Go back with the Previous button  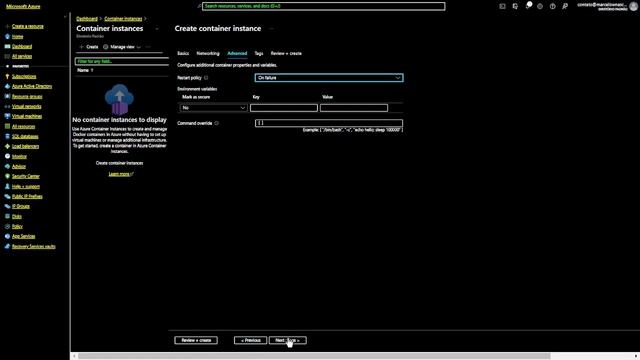[250, 340]
